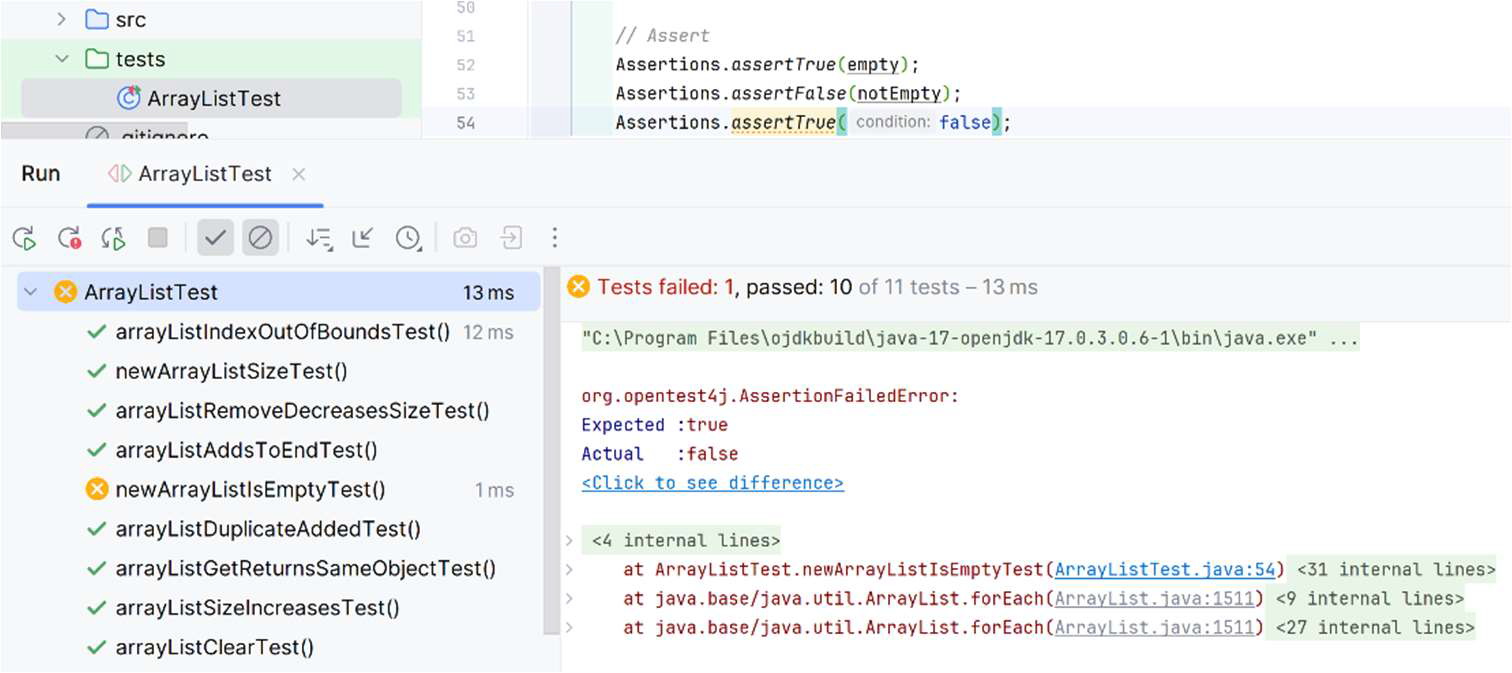Screen dimensions: 1512x673
Task: Open the test history clock menu
Action: pos(408,238)
